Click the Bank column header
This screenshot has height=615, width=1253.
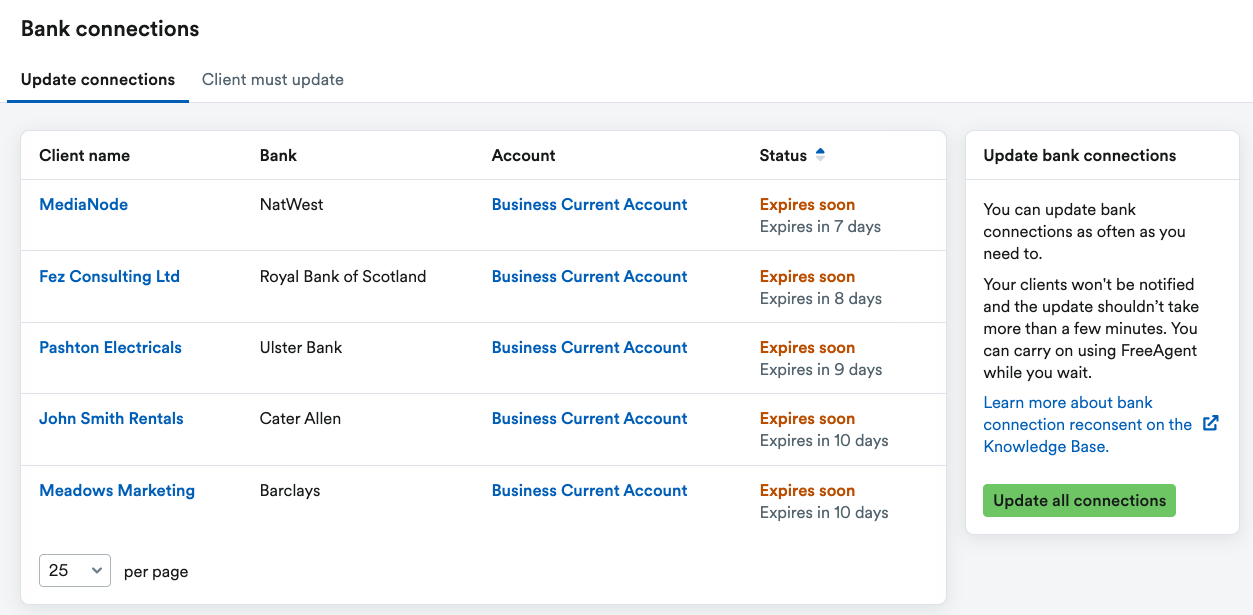[x=278, y=155]
